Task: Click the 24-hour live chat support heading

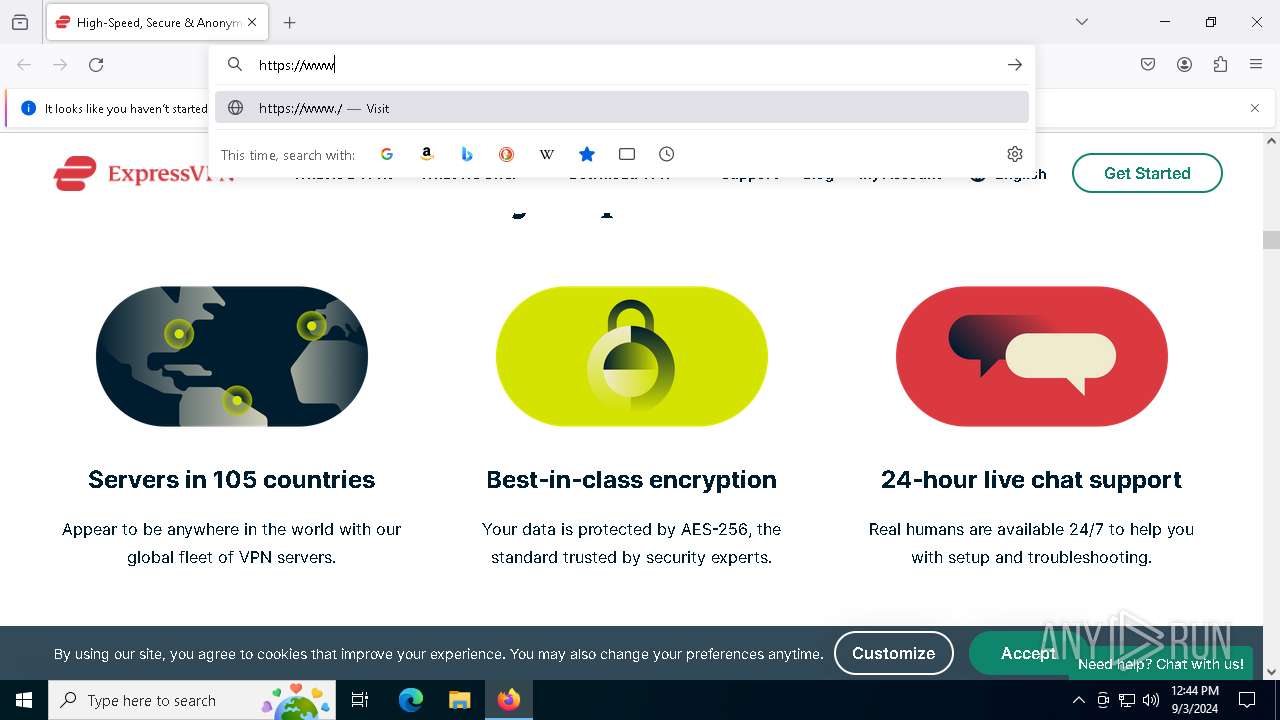Action: [x=1032, y=480]
